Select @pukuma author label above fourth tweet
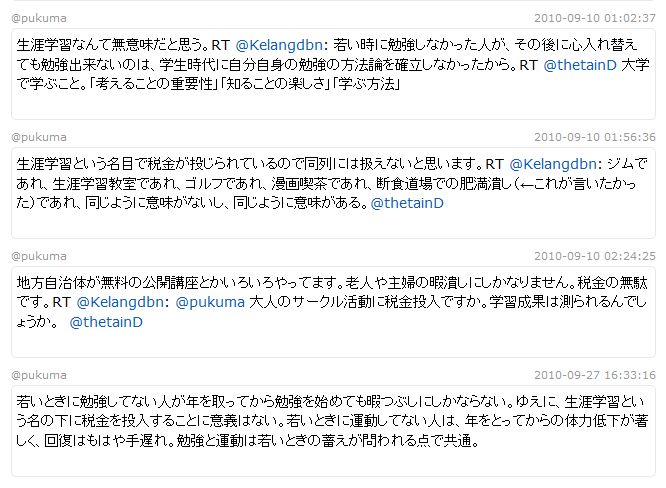Screen dimensions: 666x488 (x=39, y=375)
